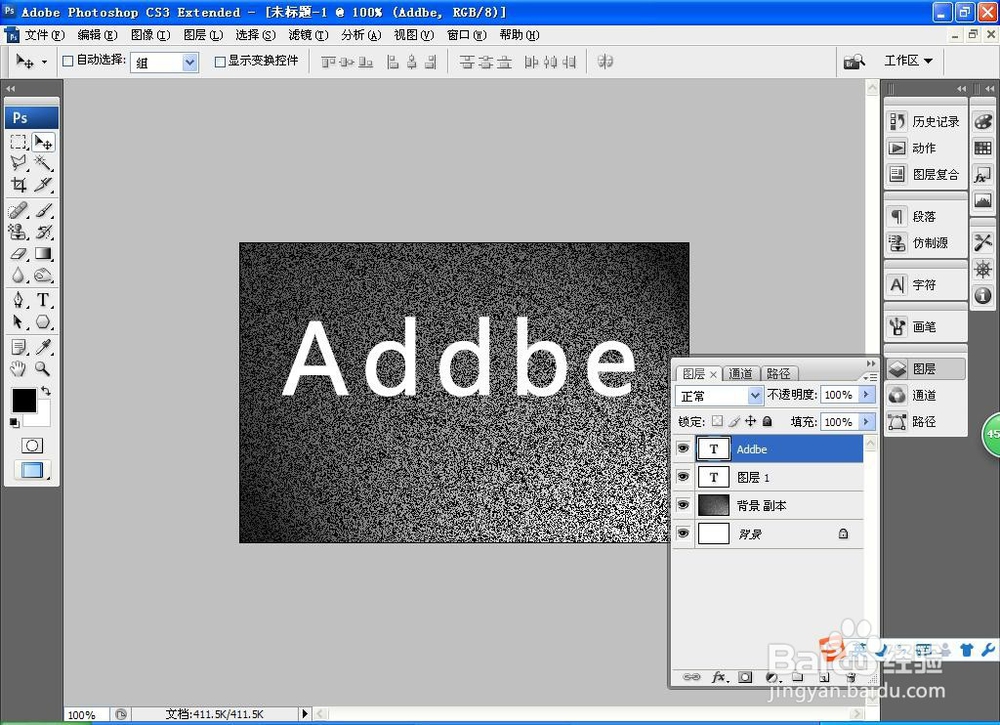Image resolution: width=1000 pixels, height=725 pixels.
Task: Open the 组 auto-select dropdown
Action: [x=189, y=62]
